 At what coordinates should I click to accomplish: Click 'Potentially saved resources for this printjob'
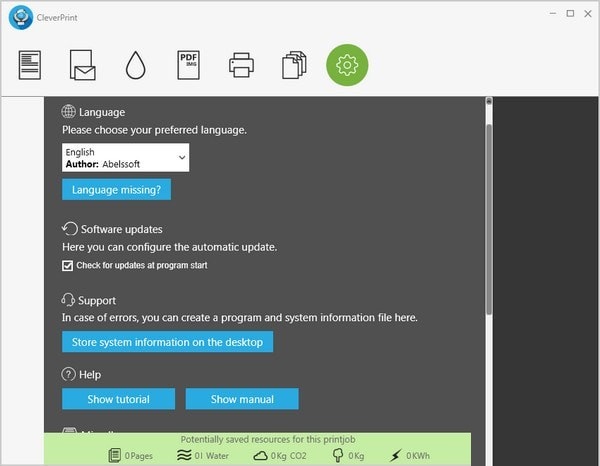(268, 439)
